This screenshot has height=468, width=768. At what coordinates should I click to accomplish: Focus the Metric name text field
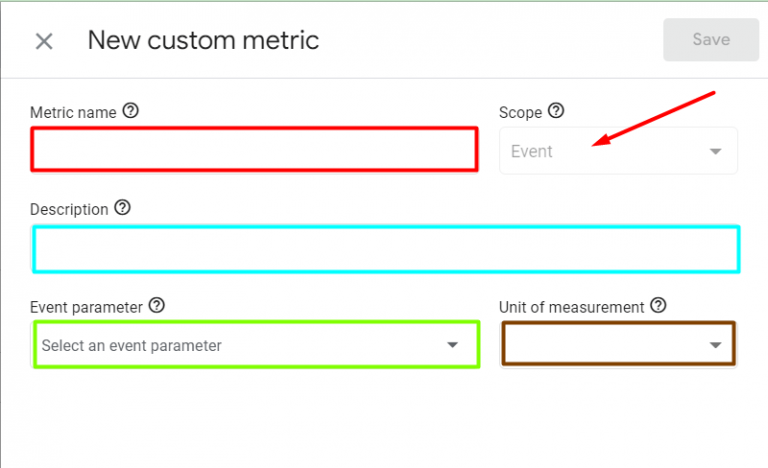254,149
